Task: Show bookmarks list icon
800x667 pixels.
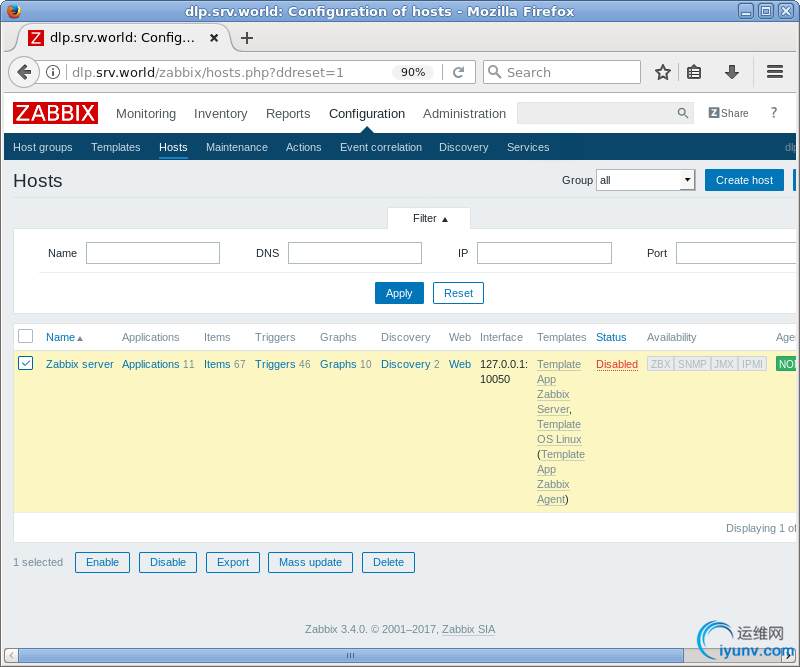Action: [x=694, y=72]
